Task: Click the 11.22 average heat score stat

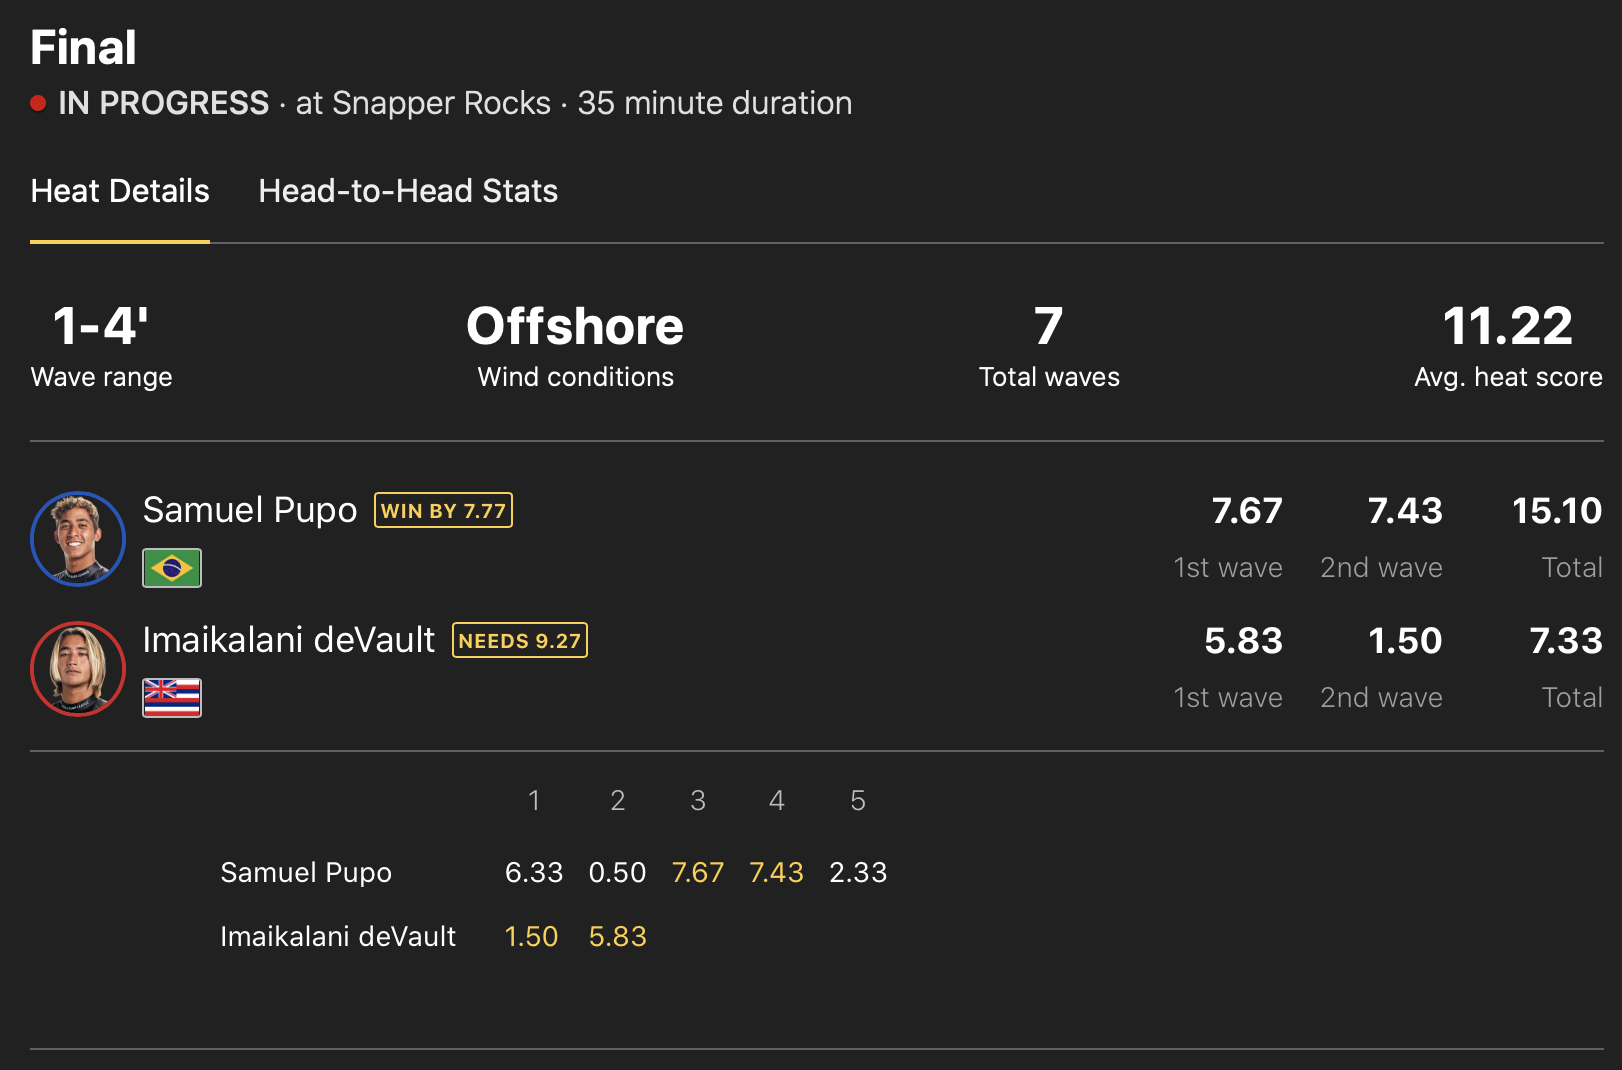Action: (1507, 327)
